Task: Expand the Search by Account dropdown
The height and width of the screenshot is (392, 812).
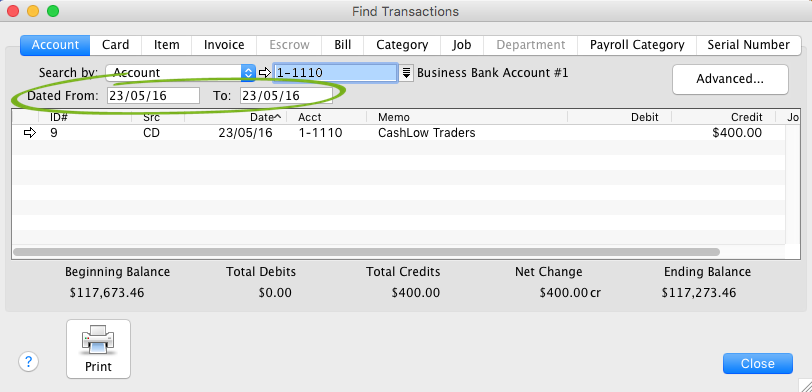Action: click(x=180, y=73)
